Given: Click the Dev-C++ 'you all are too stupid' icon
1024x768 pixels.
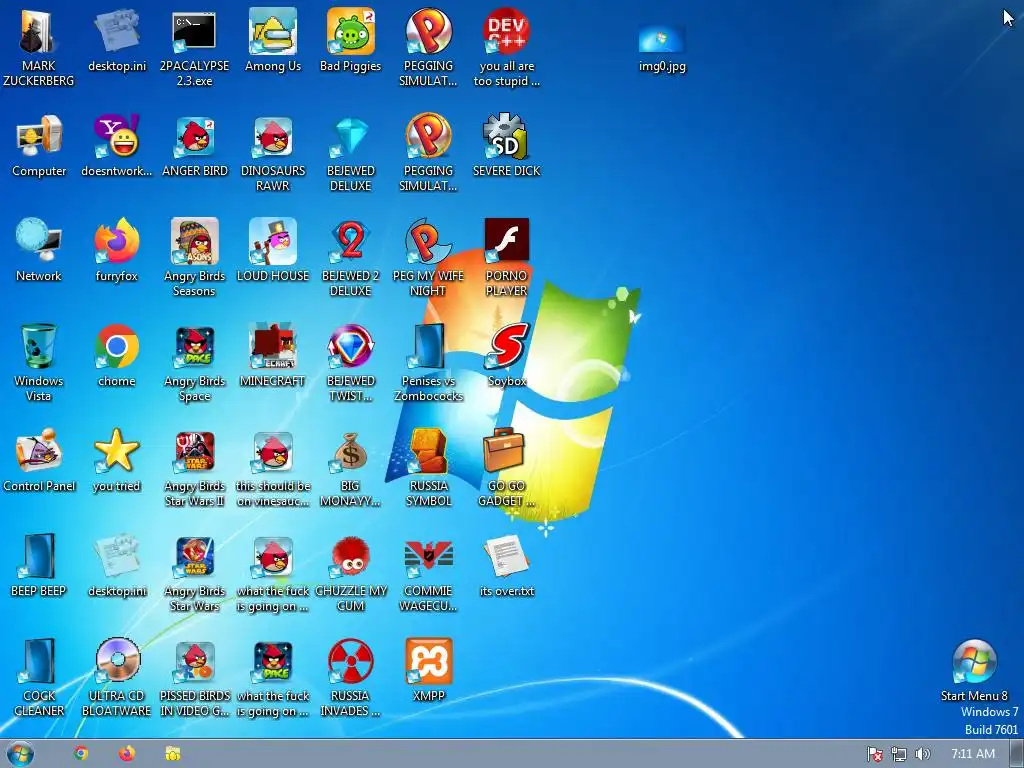Looking at the screenshot, I should (x=507, y=47).
